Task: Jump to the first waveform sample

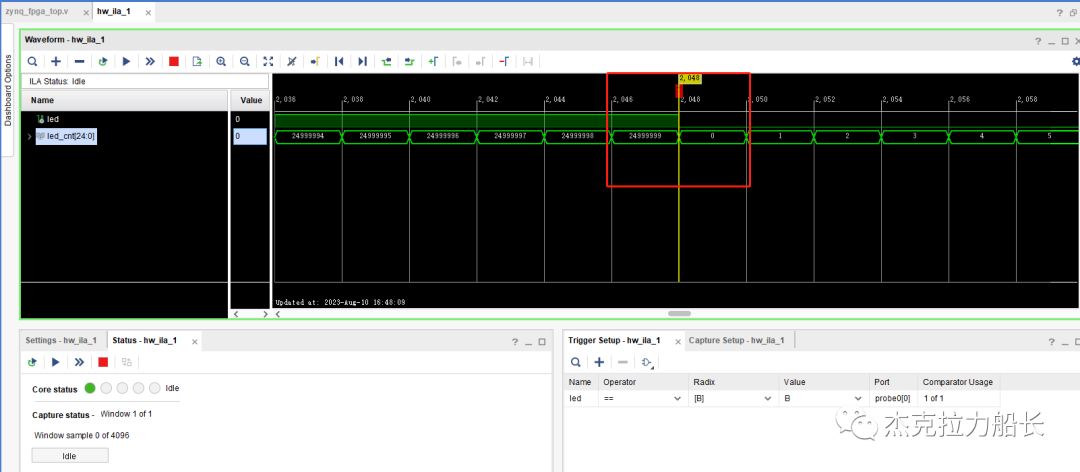Action: tap(339, 61)
